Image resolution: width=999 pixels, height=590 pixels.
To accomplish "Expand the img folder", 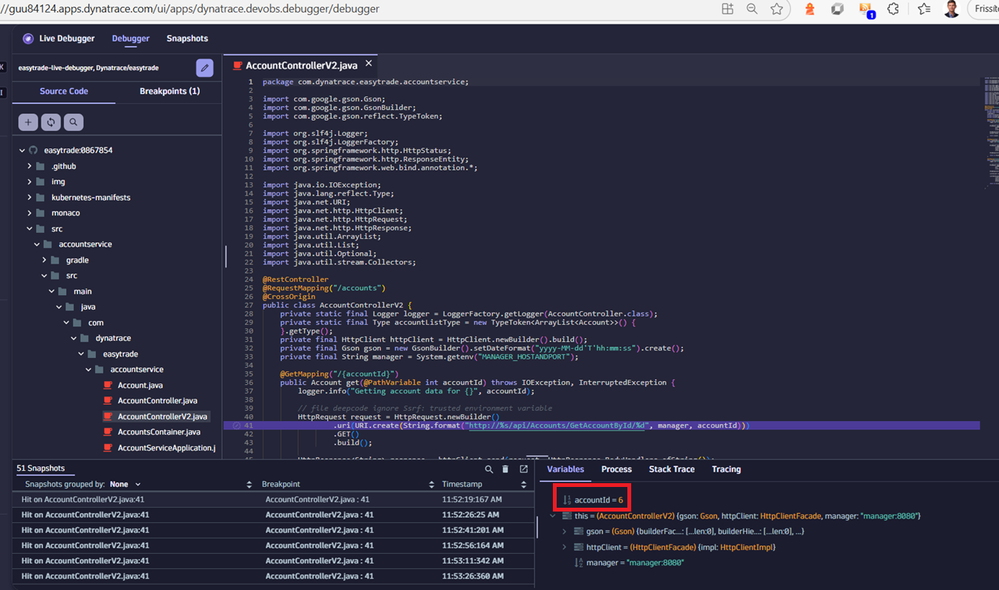I will [x=29, y=182].
